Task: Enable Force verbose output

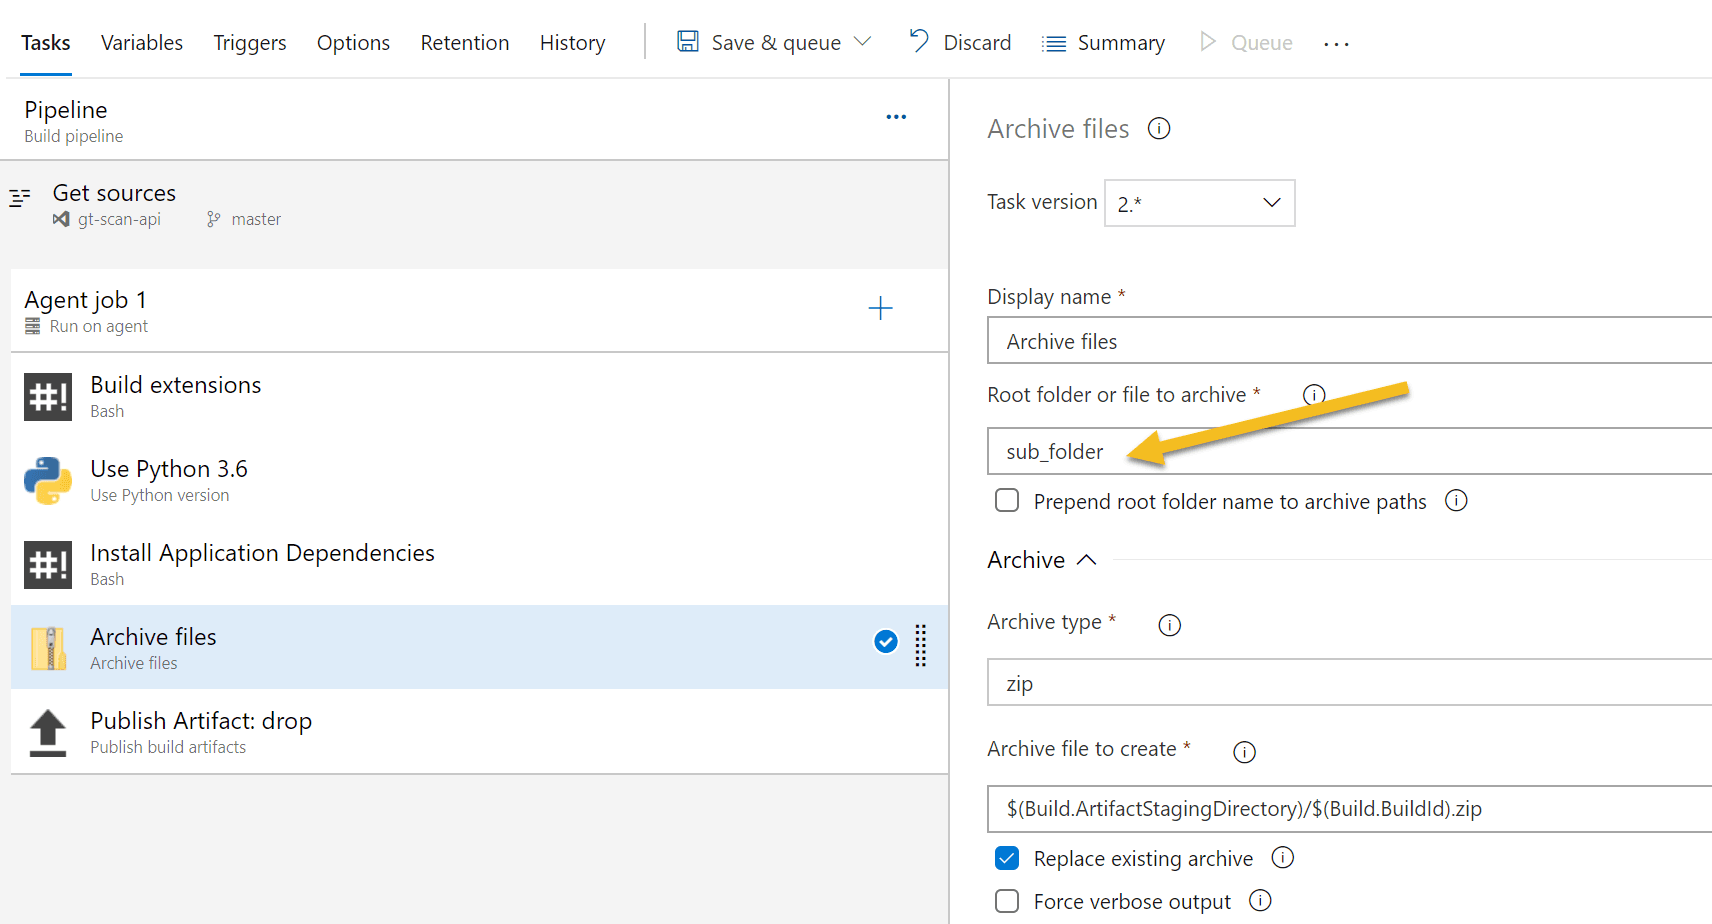Action: tap(1006, 901)
